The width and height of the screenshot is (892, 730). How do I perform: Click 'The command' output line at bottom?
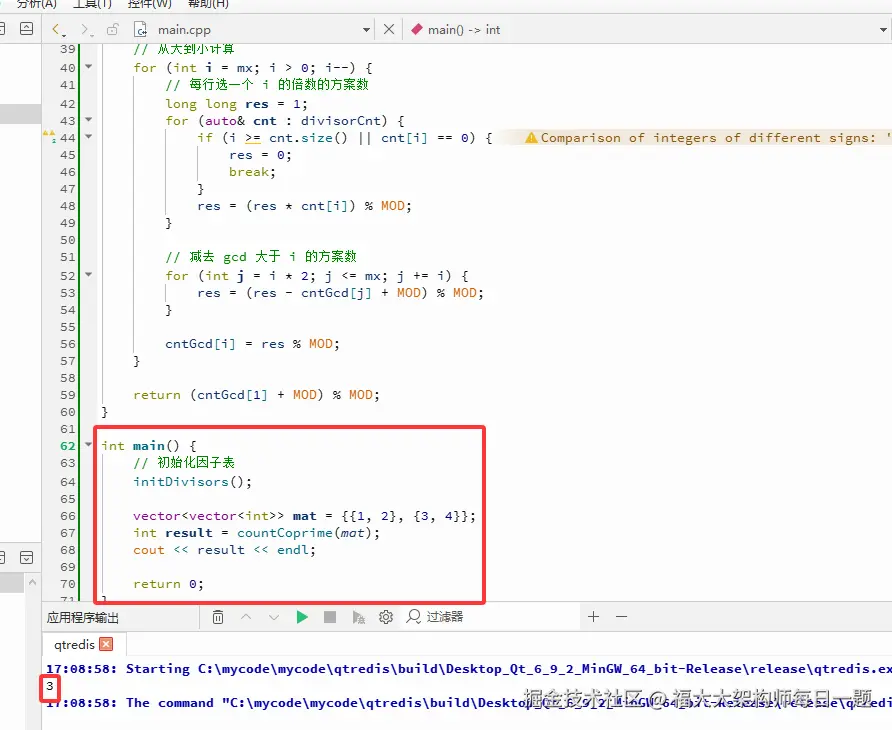click(x=469, y=703)
